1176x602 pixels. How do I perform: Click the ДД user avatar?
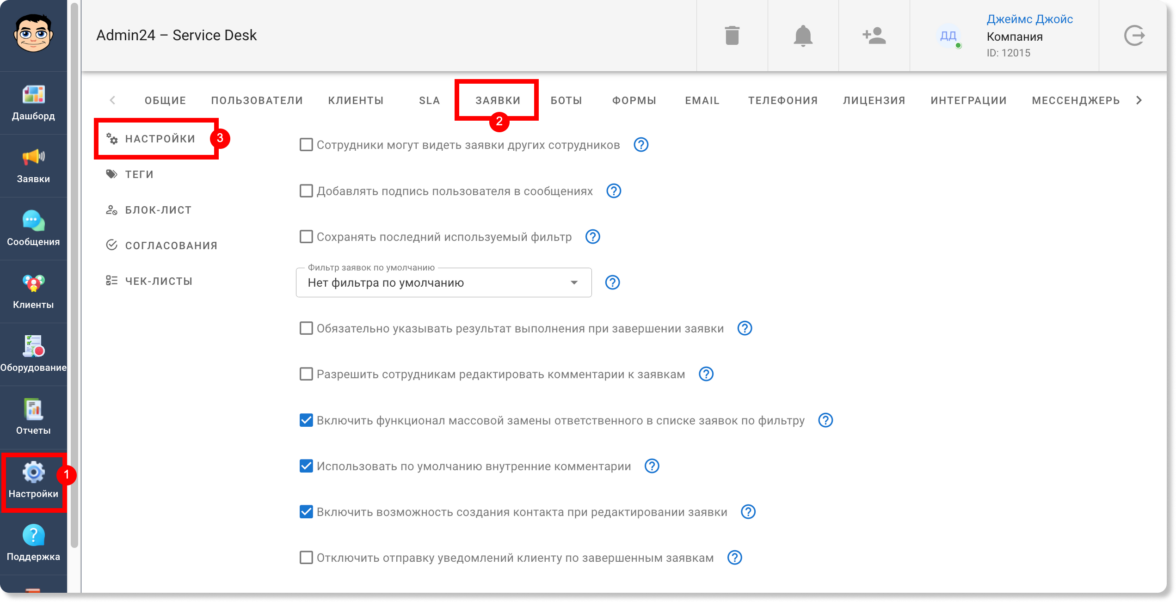[949, 36]
